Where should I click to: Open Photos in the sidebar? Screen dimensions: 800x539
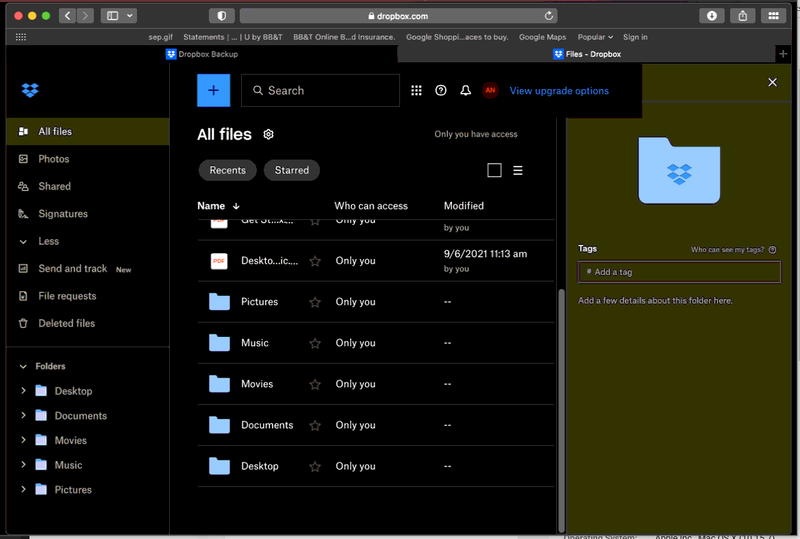(53, 159)
